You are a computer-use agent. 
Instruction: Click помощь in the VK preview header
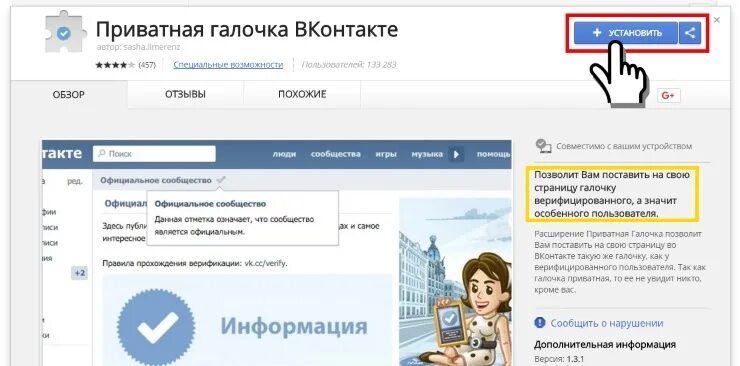[494, 154]
